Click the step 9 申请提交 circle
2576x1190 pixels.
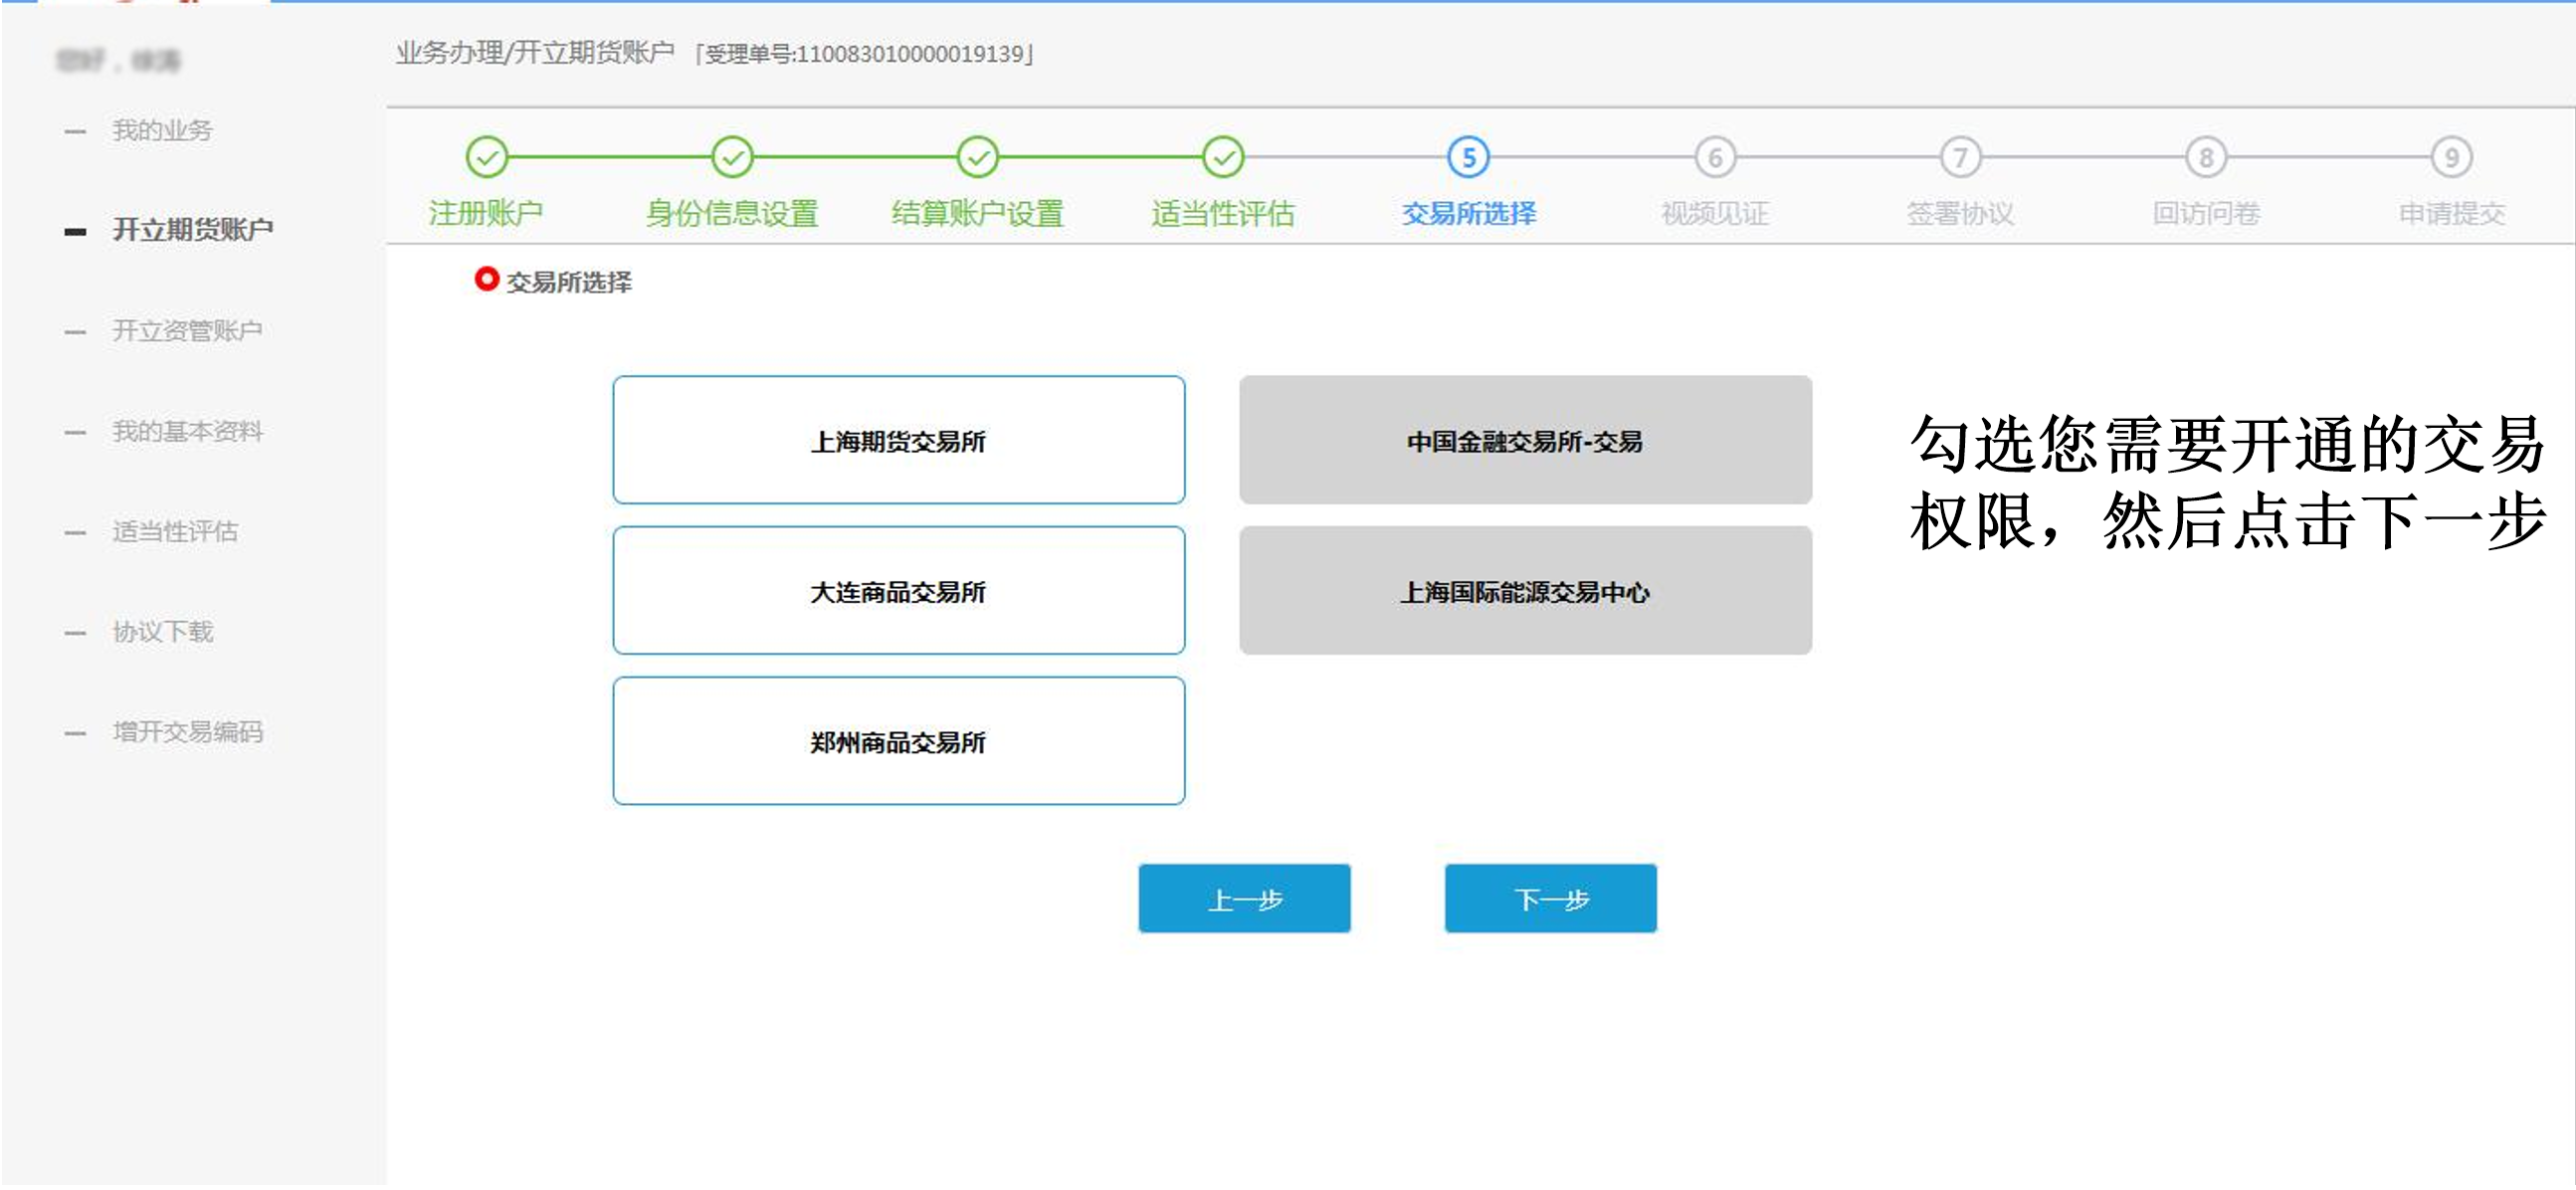point(2451,157)
